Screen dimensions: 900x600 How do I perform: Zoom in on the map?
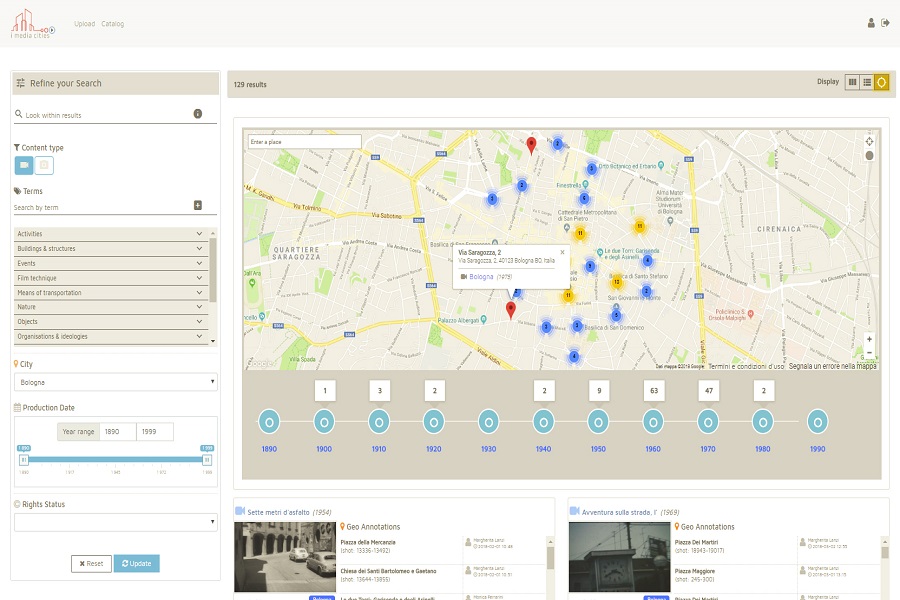869,339
